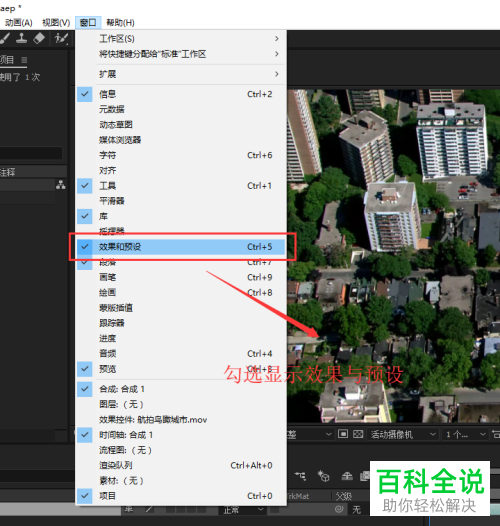Click the project flowchart view icon
500x526 pixels.
point(61,185)
